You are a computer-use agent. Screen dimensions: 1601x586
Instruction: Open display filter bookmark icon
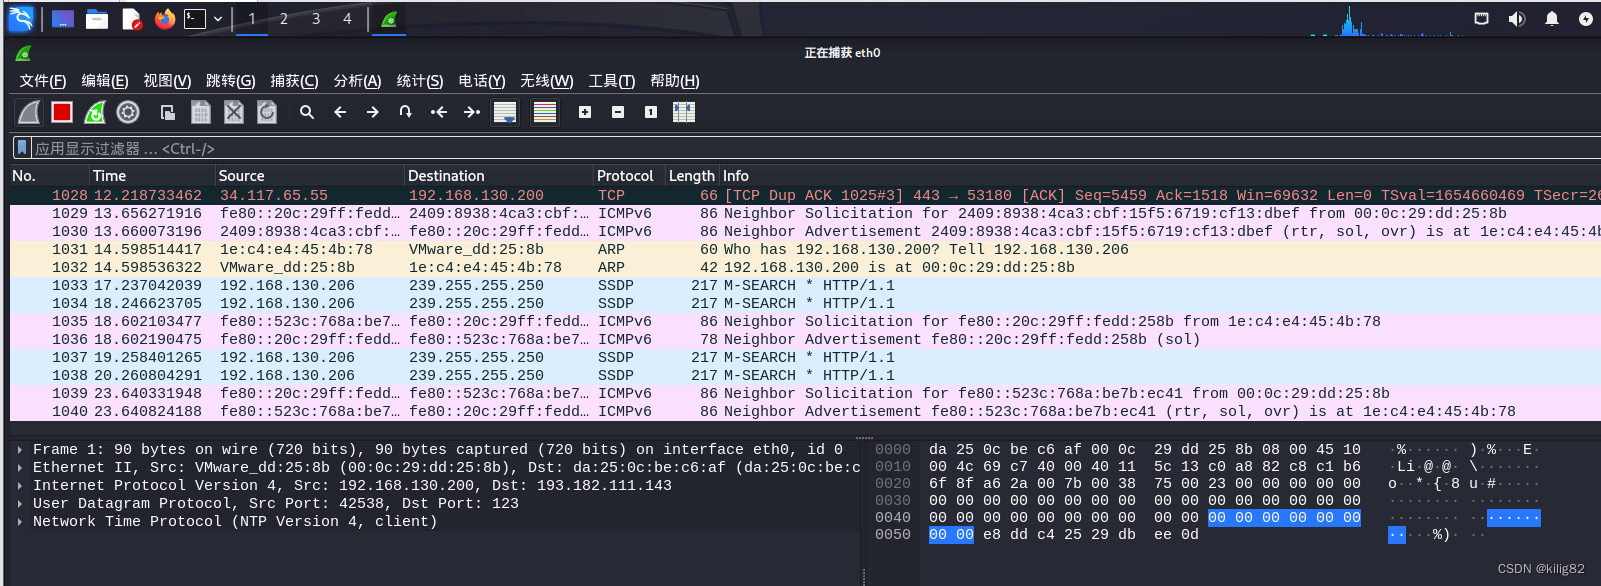(x=21, y=148)
